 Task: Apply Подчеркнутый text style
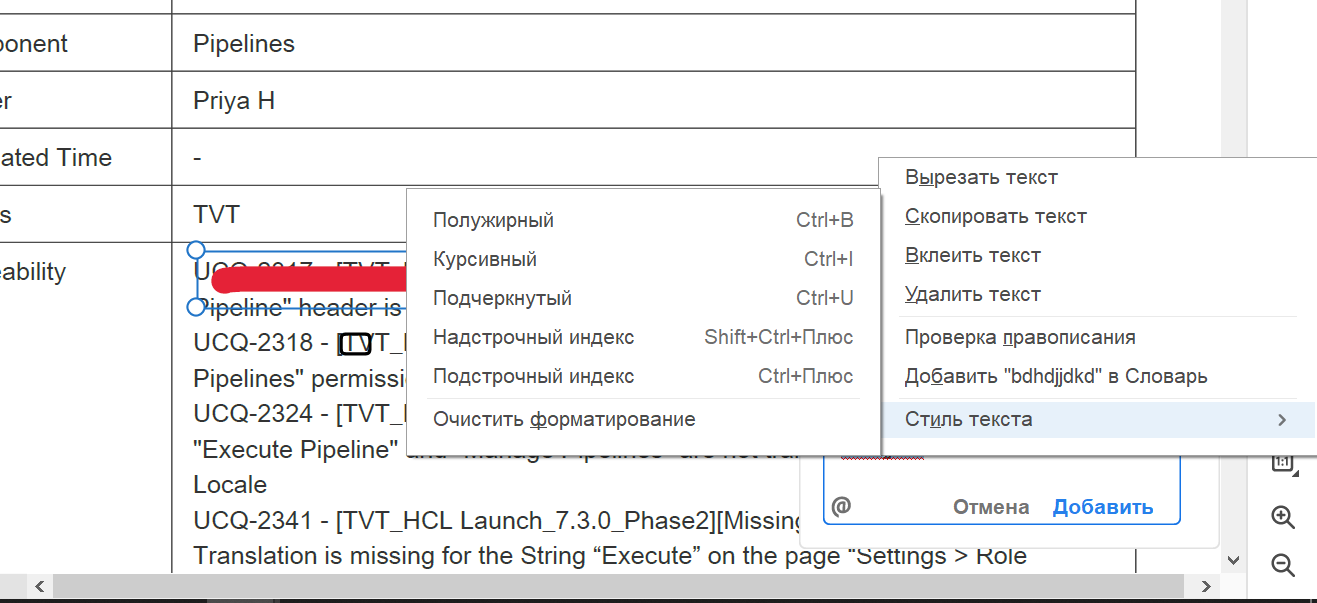pos(502,299)
